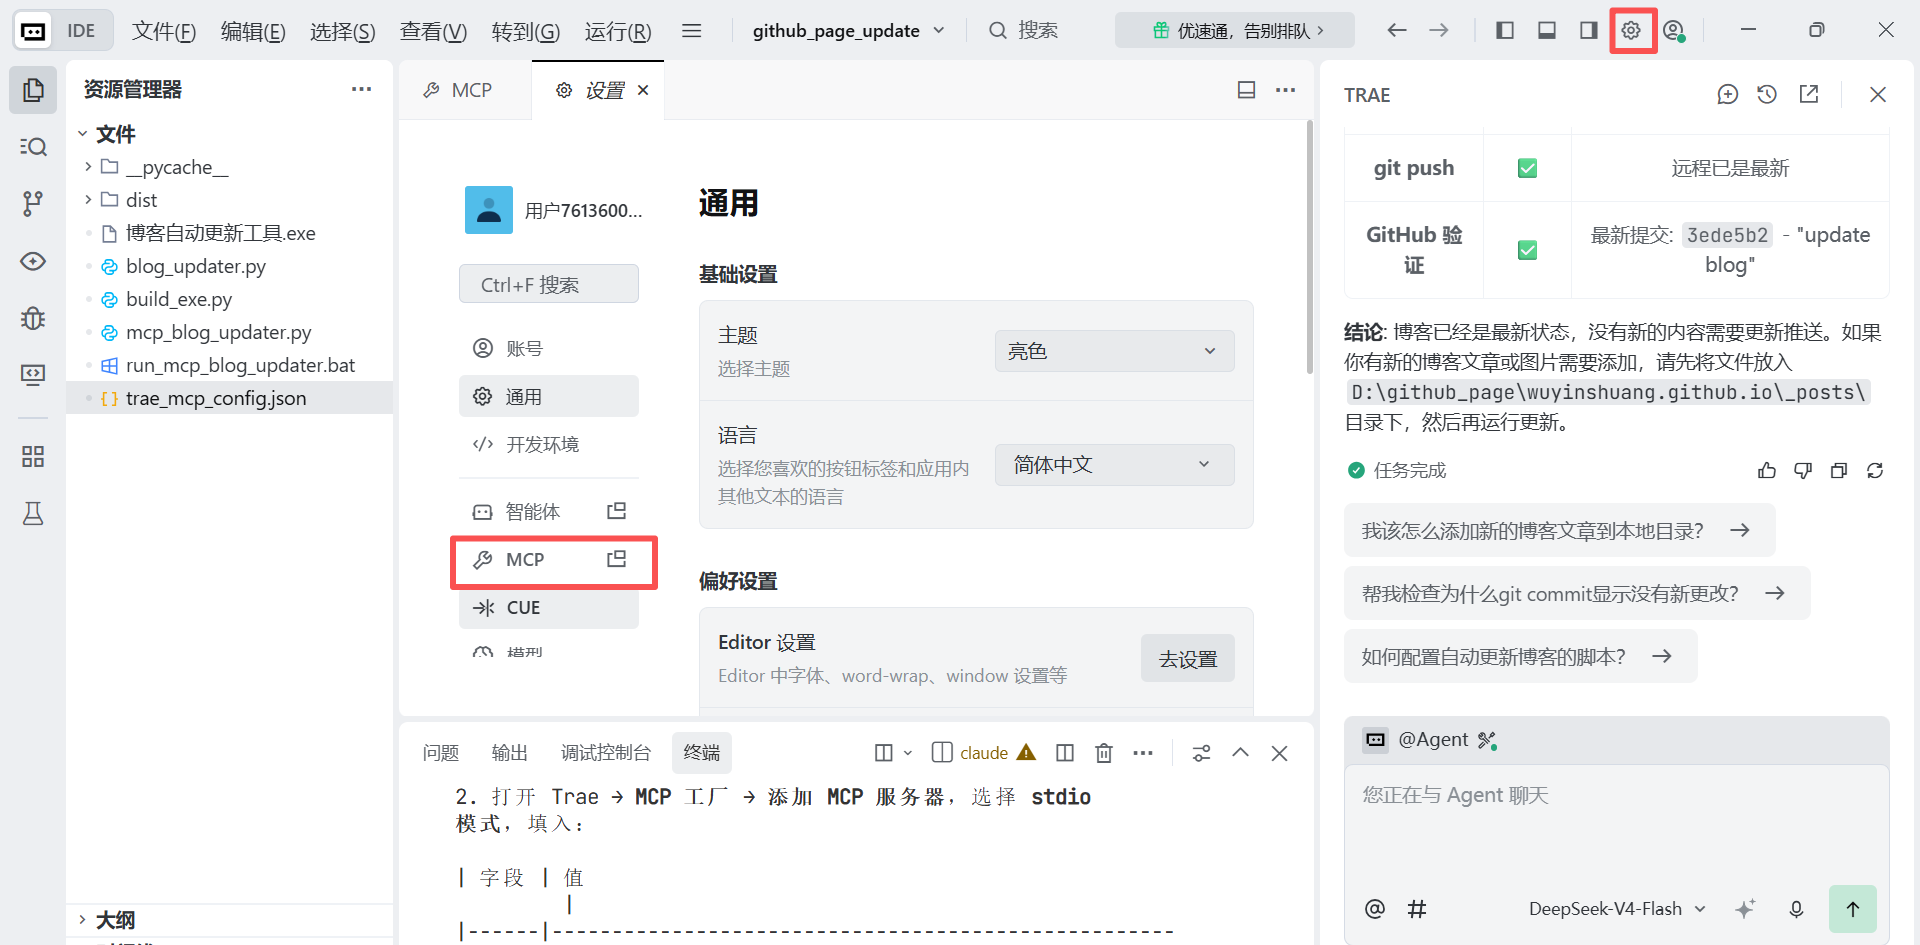
Task: Click the prompt enhance sparkle icon
Action: [1745, 909]
